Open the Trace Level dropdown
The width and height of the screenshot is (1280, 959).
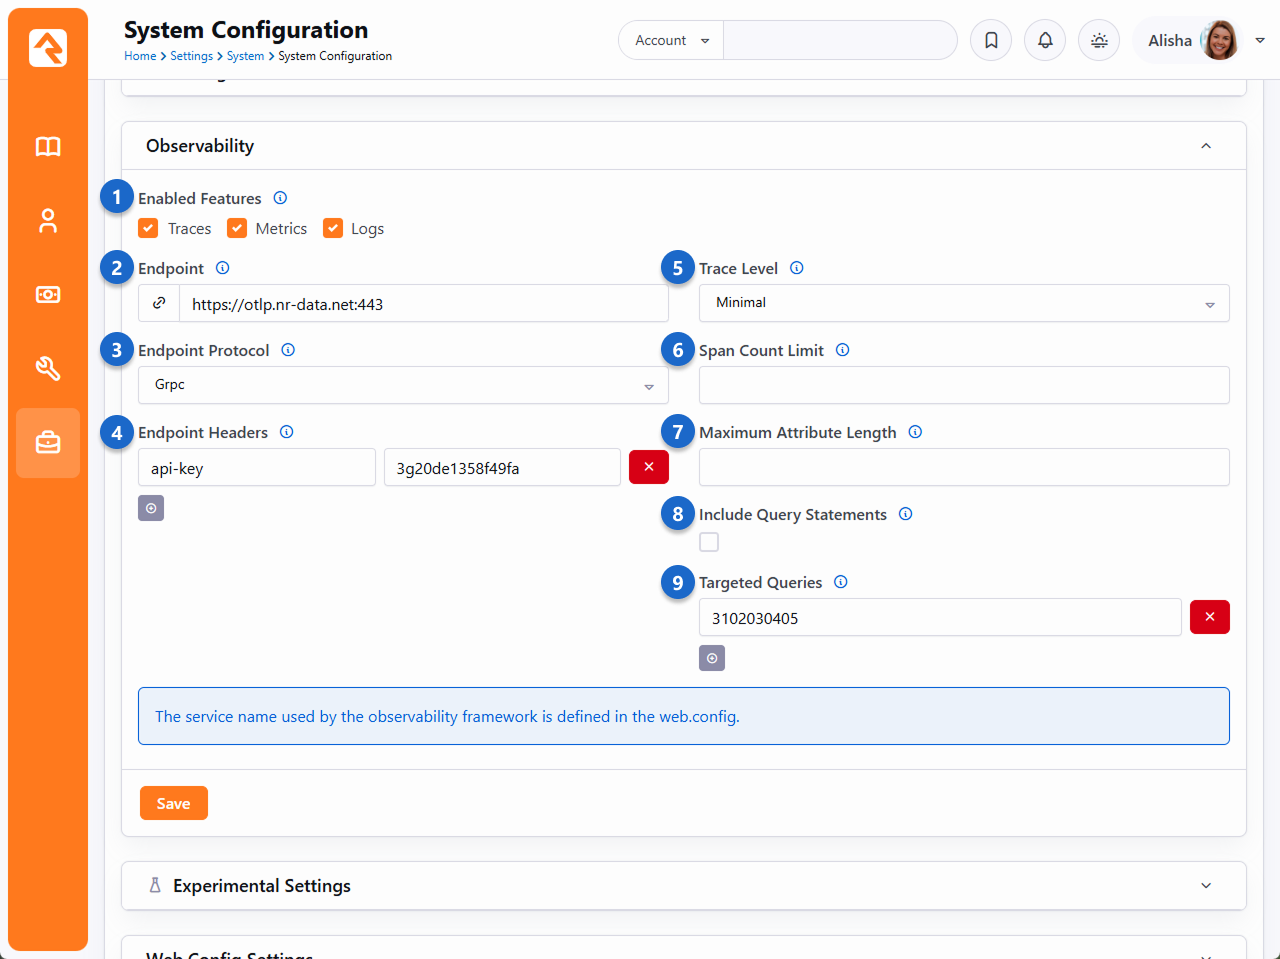[x=963, y=303]
